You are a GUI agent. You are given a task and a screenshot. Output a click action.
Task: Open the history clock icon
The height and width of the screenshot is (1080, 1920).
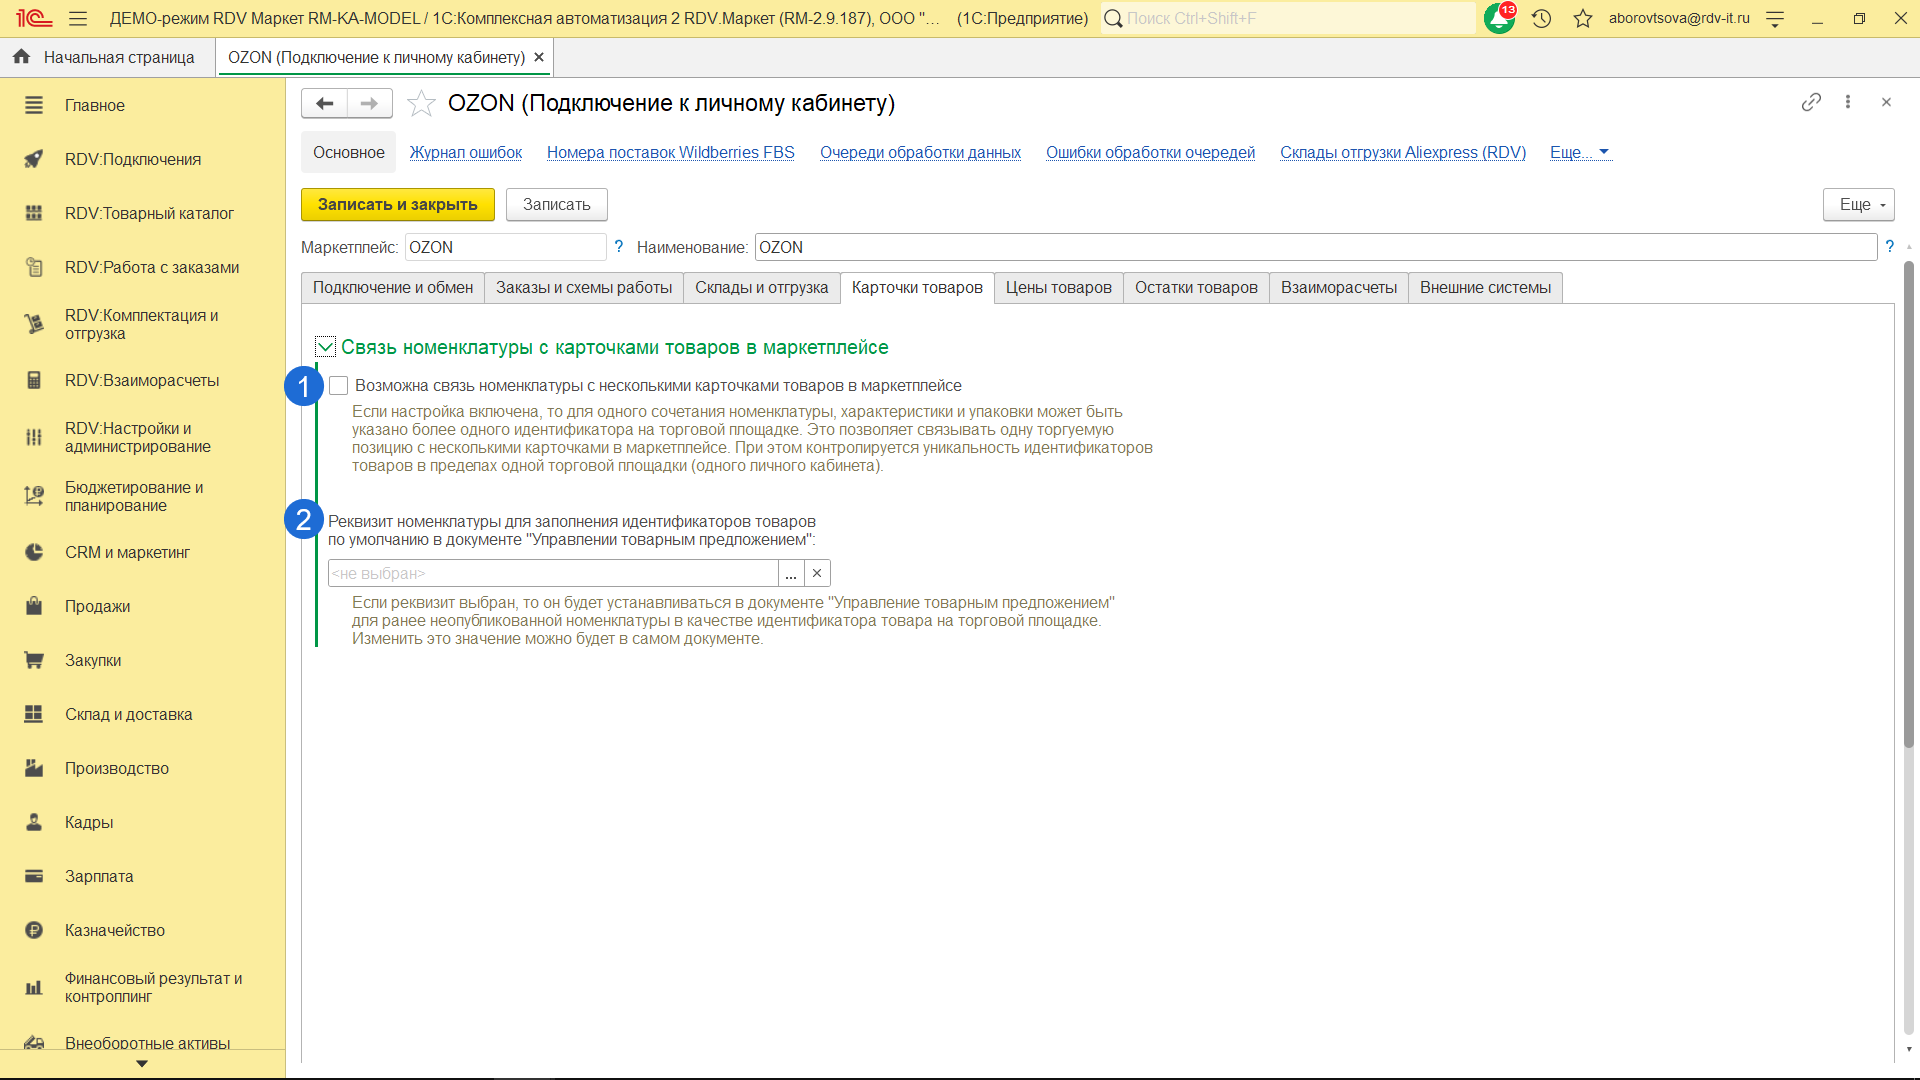1541,18
